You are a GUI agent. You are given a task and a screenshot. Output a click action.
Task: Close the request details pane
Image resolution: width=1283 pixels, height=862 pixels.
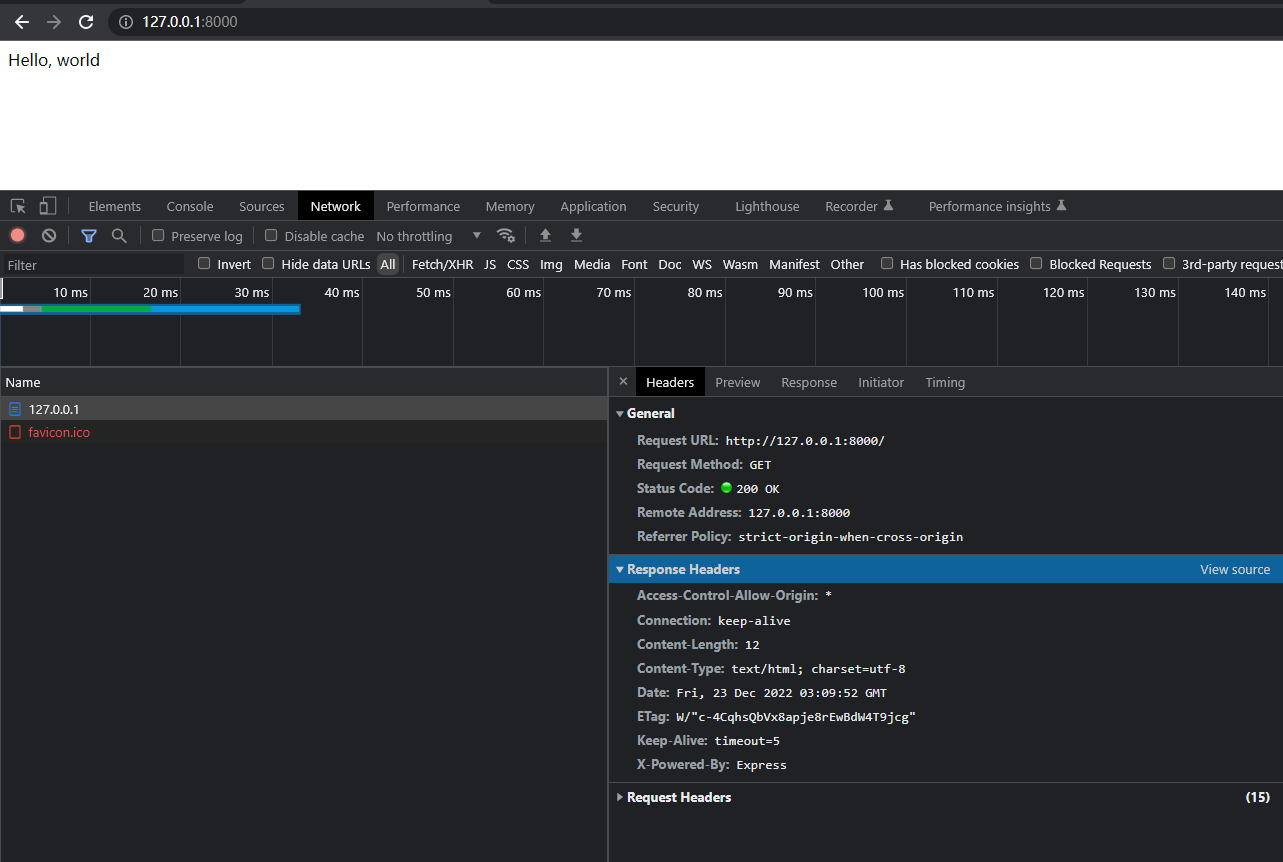pos(623,382)
